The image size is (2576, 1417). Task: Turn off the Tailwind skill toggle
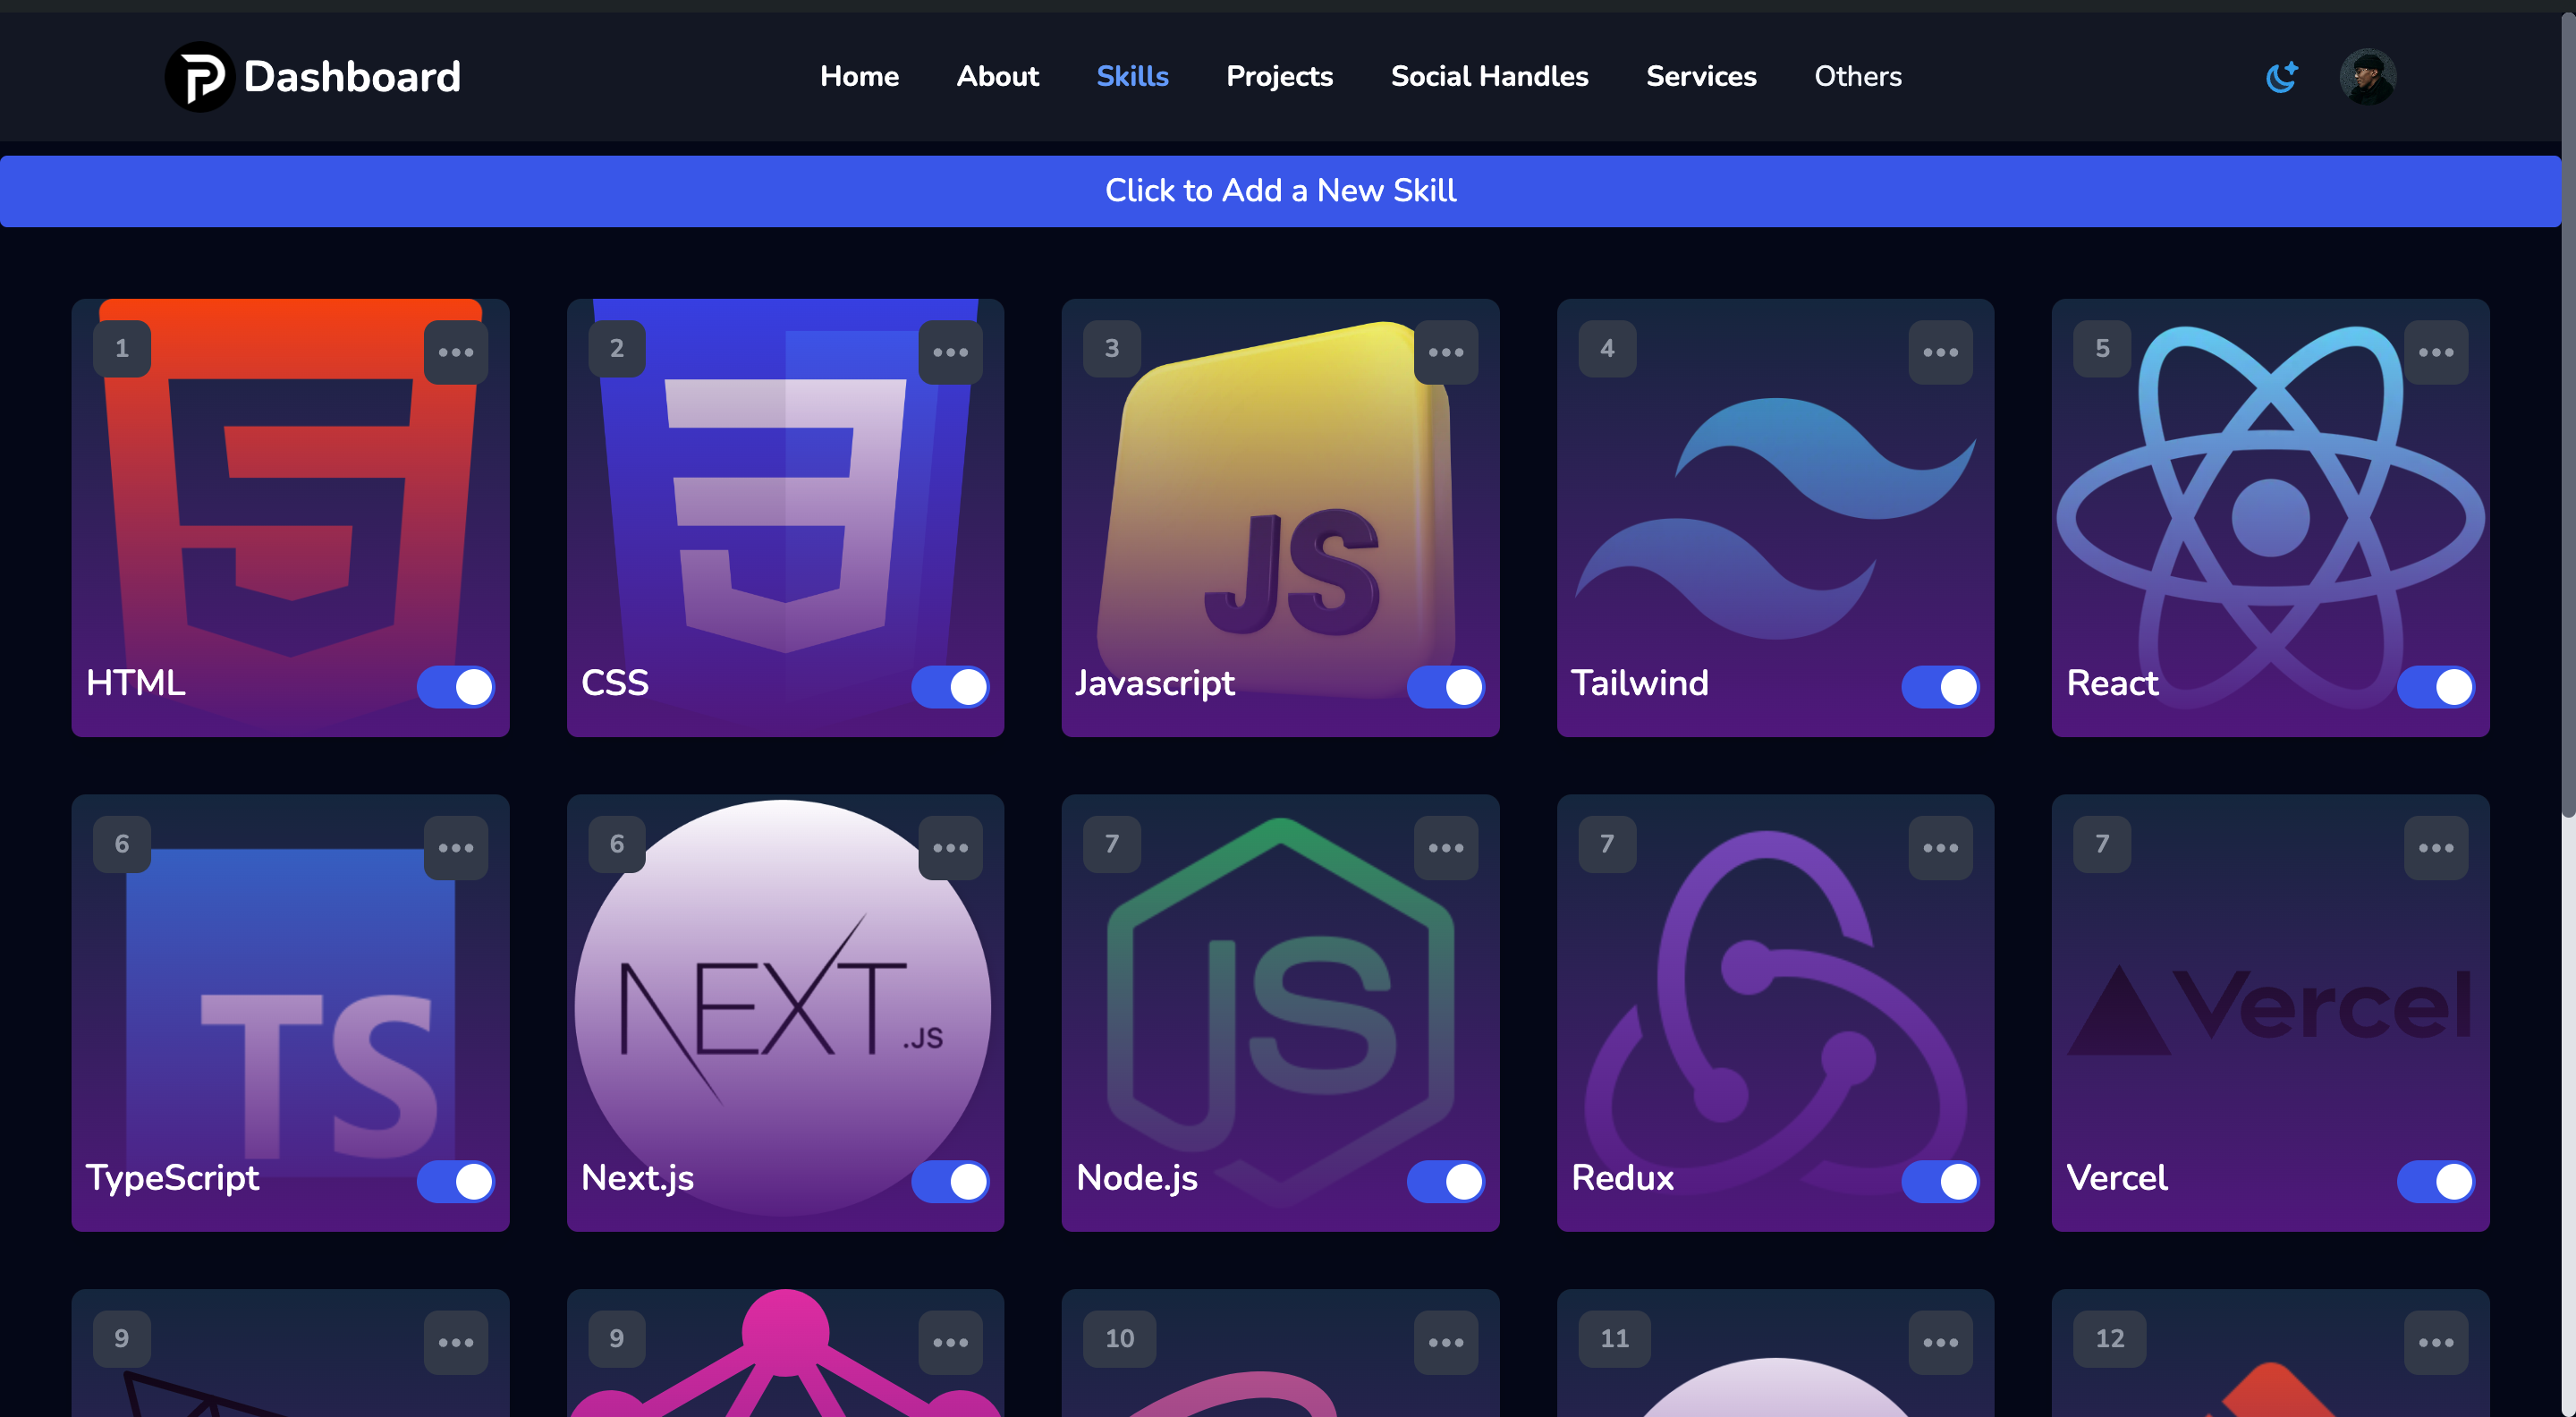click(1940, 687)
